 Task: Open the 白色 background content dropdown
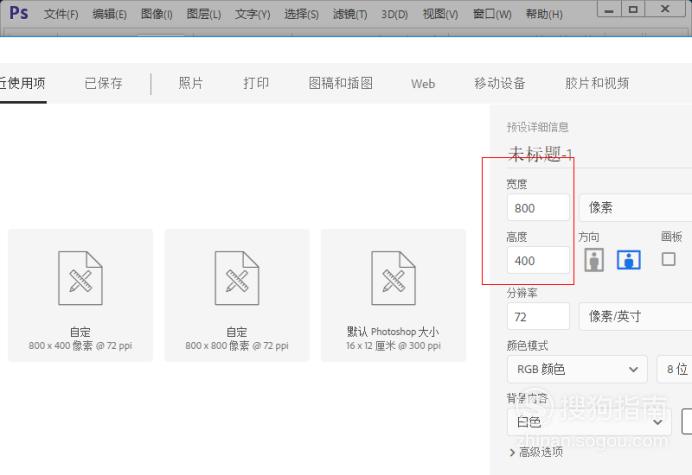pyautogui.click(x=590, y=422)
